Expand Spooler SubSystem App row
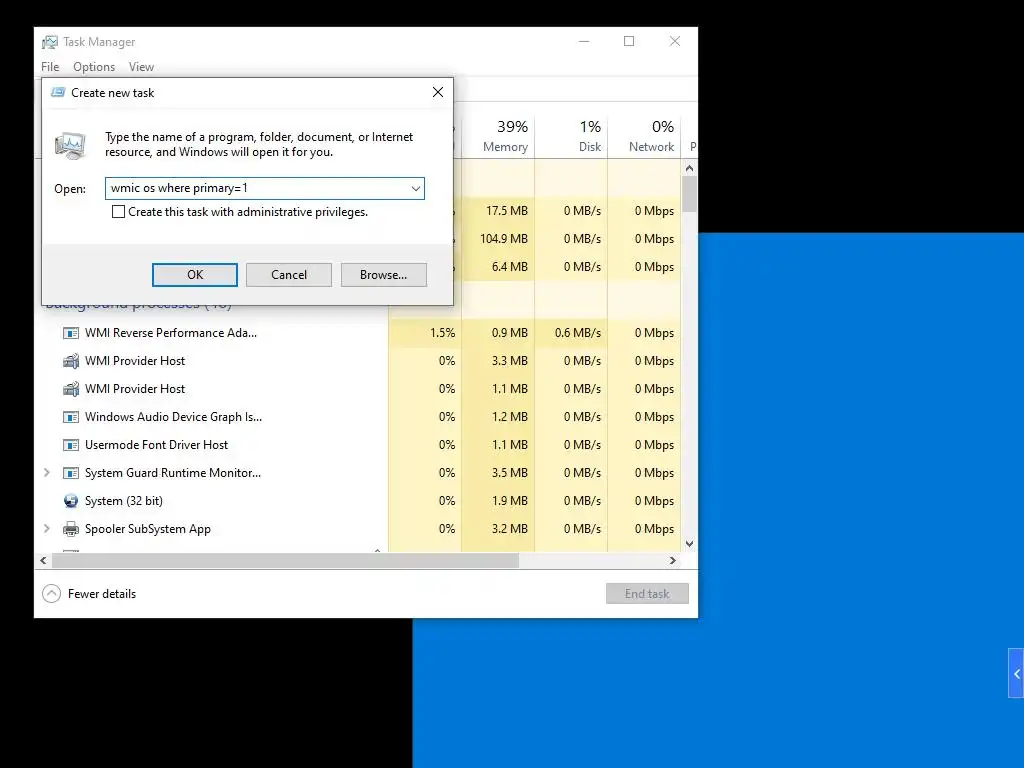The image size is (1024, 768). [x=46, y=529]
